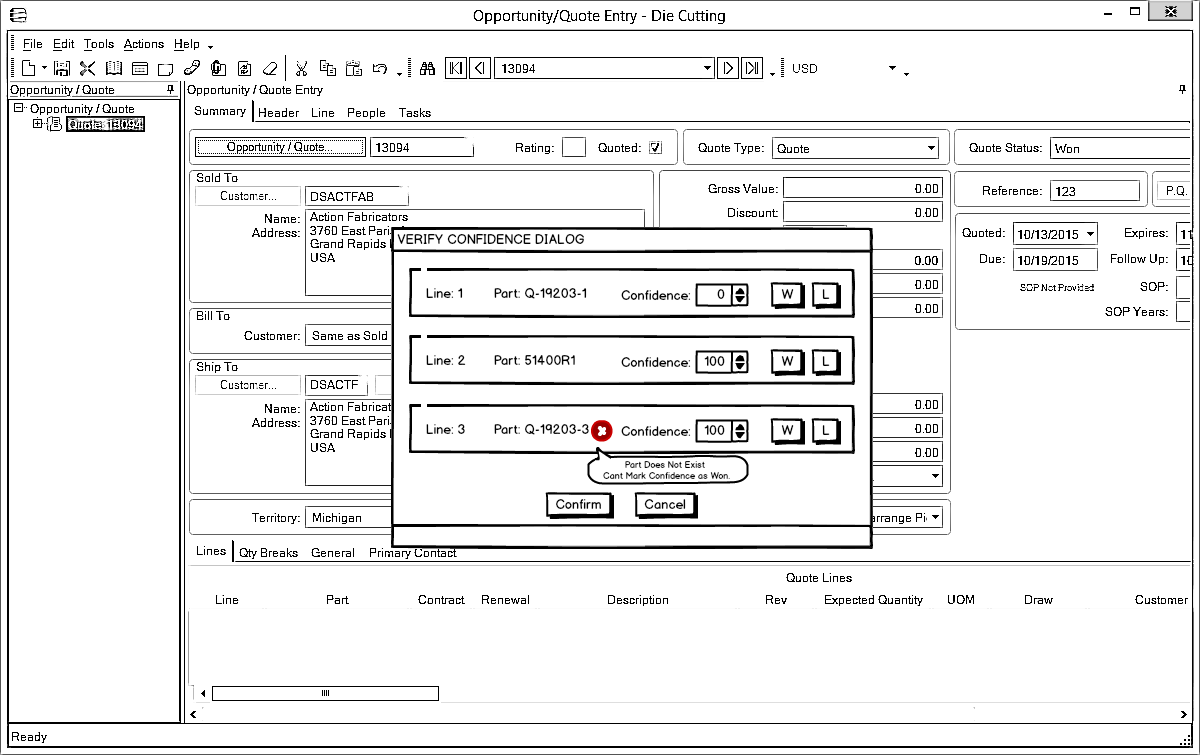Viewport: 1200px width, 755px height.
Task: Switch to the Primary Contact tab
Action: (x=413, y=553)
